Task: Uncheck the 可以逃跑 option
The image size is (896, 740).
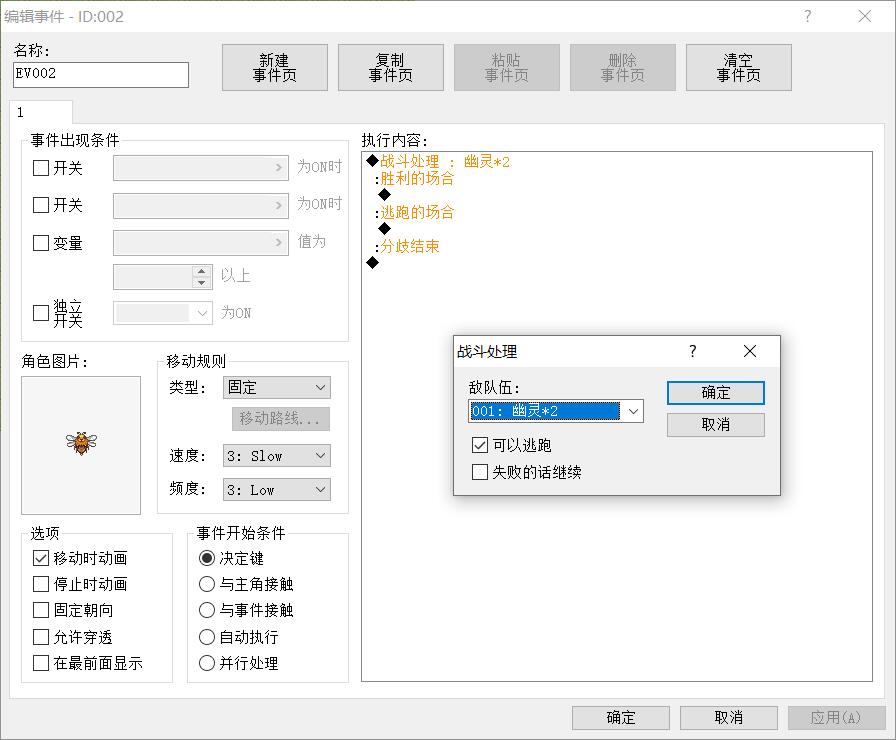Action: click(479, 445)
